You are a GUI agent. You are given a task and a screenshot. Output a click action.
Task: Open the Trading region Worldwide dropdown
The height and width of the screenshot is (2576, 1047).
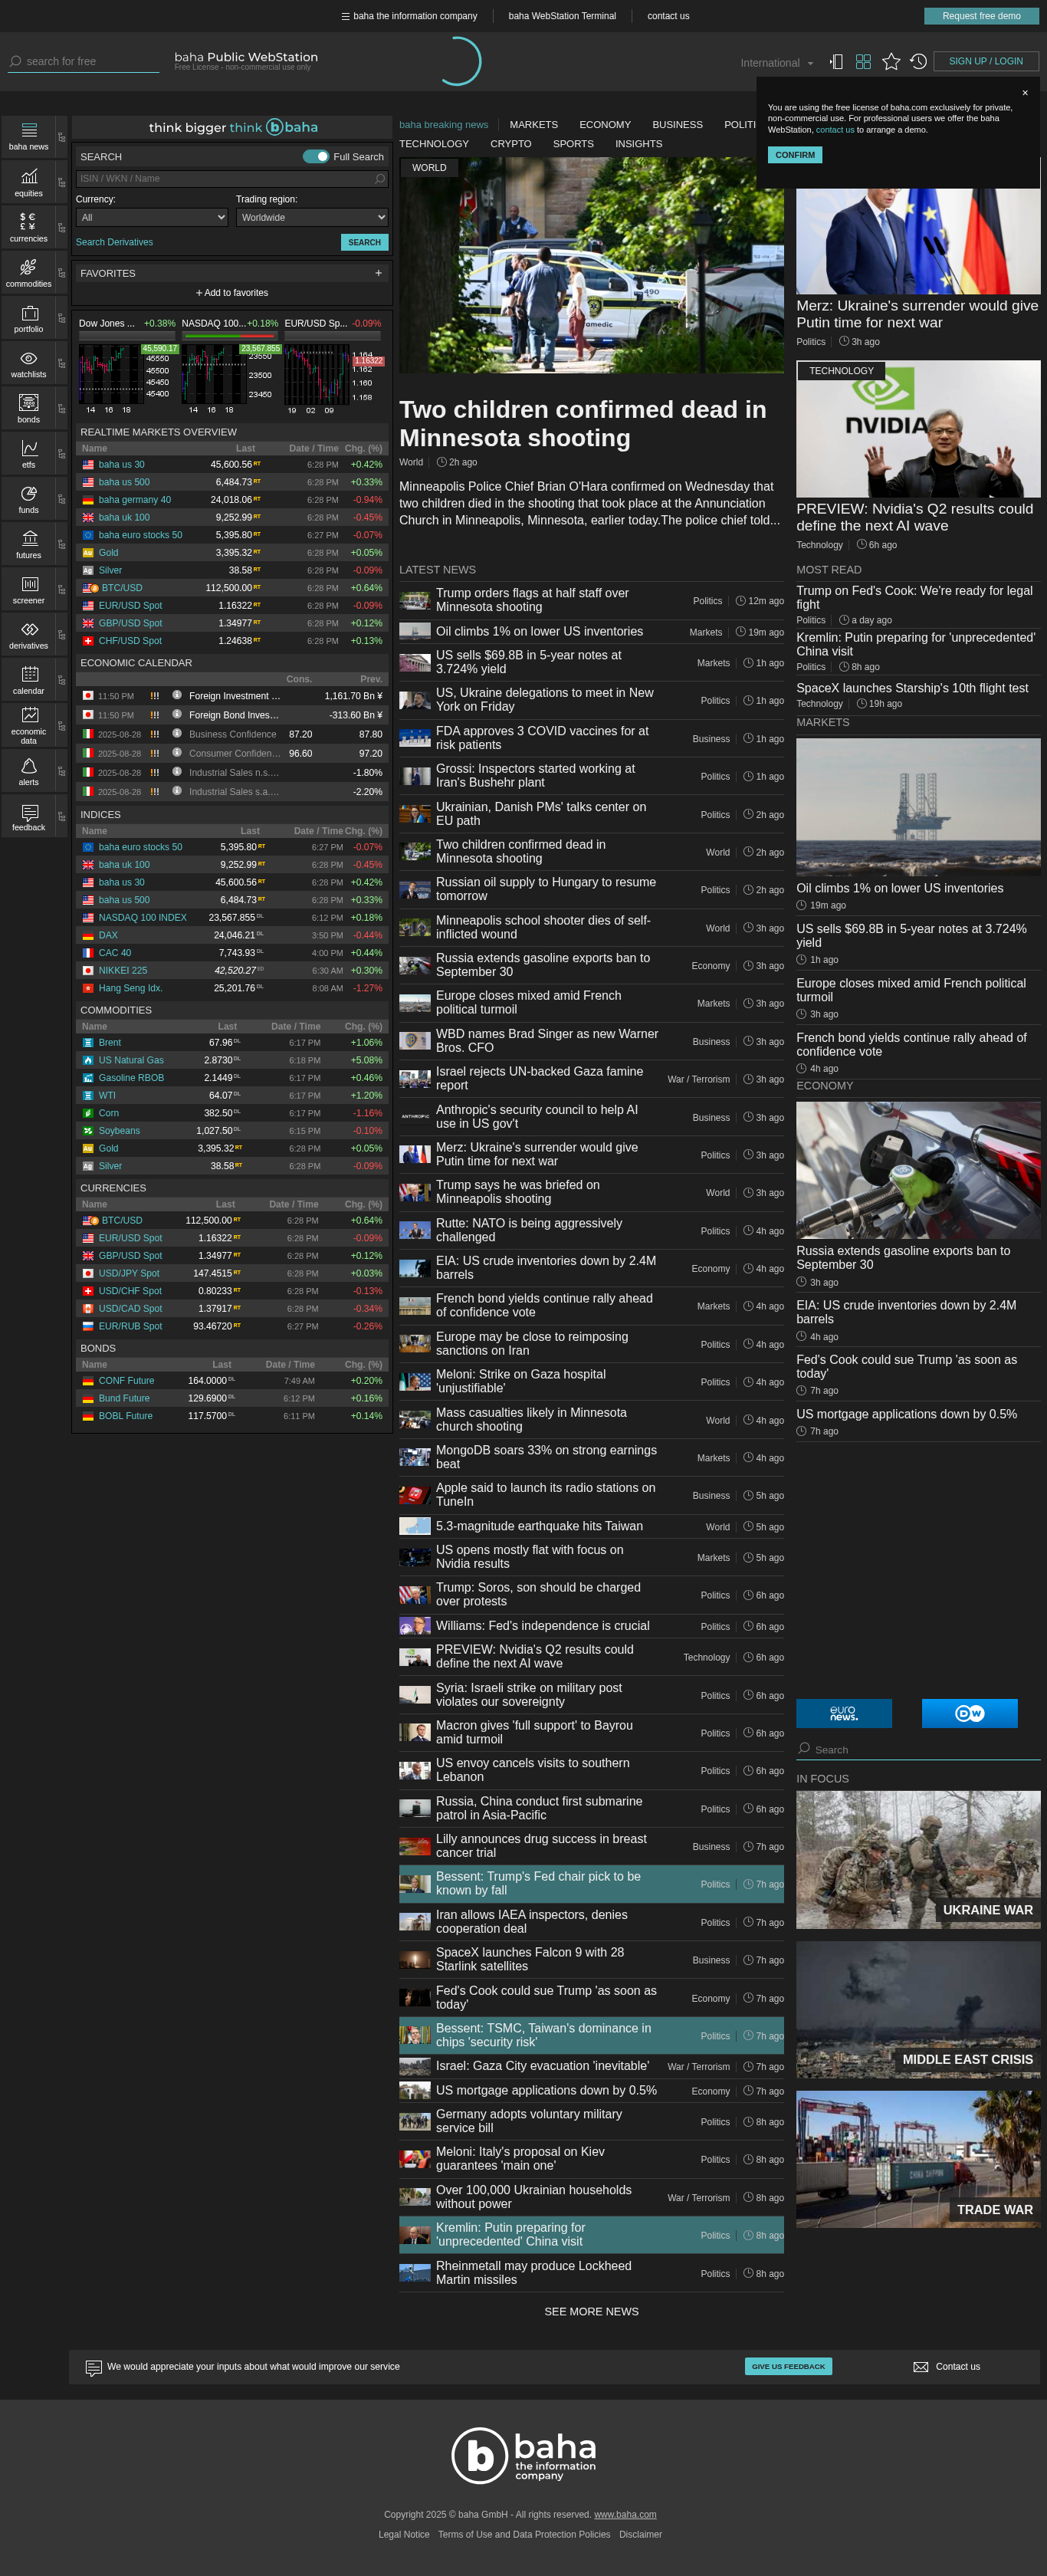point(312,217)
